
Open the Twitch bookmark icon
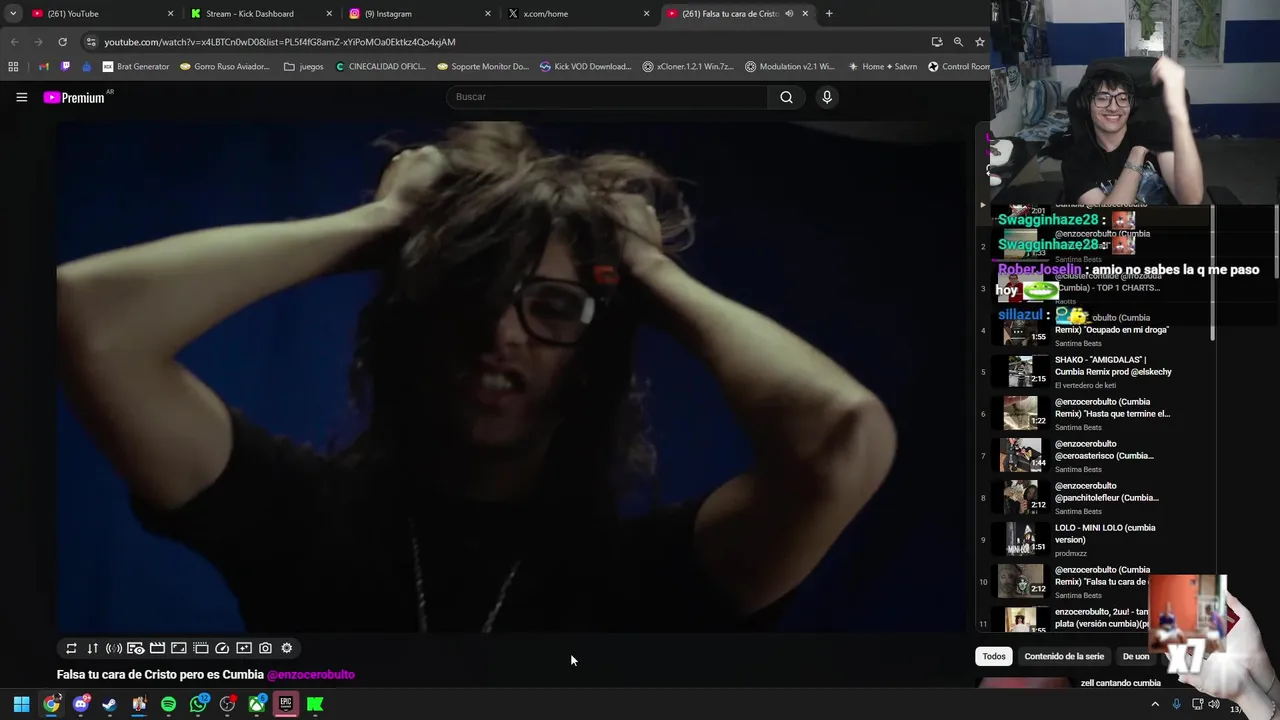tap(66, 67)
